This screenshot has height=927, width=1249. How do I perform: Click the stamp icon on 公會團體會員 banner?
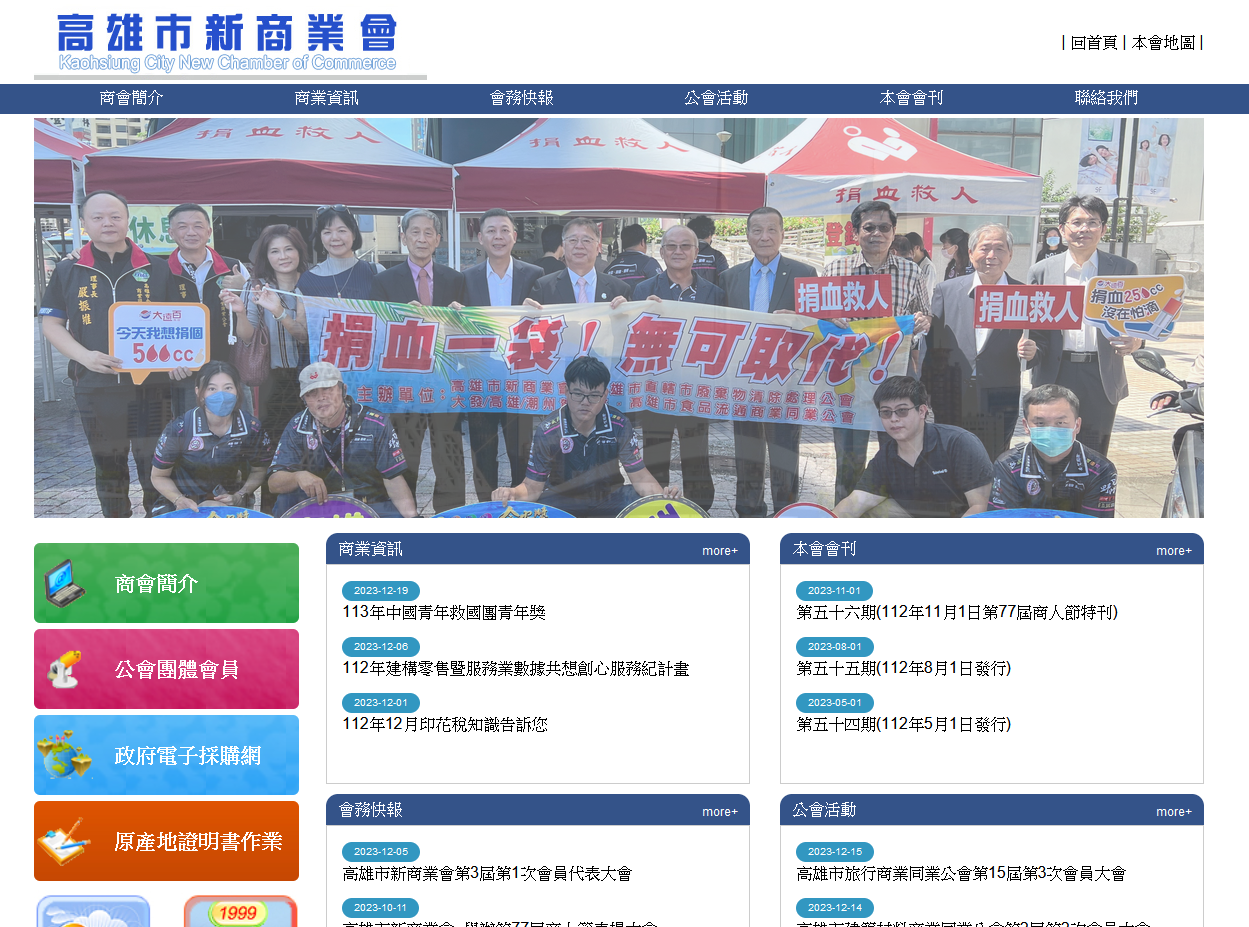[x=64, y=669]
